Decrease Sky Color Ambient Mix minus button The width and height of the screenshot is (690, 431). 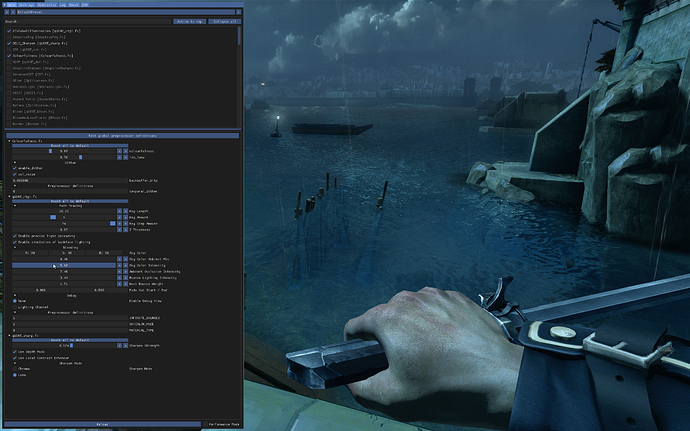point(119,259)
